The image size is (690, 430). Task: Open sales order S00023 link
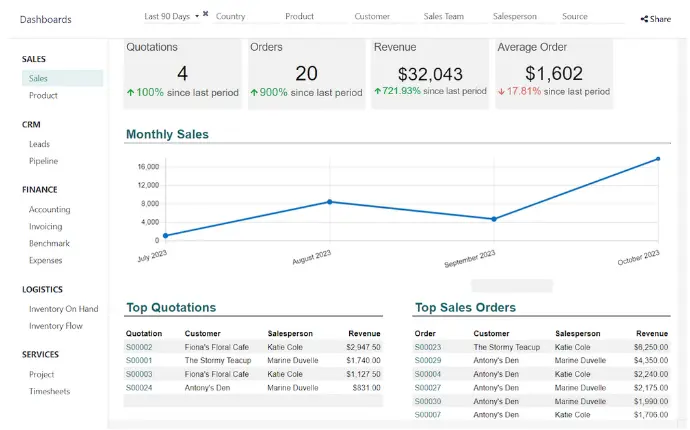(428, 347)
